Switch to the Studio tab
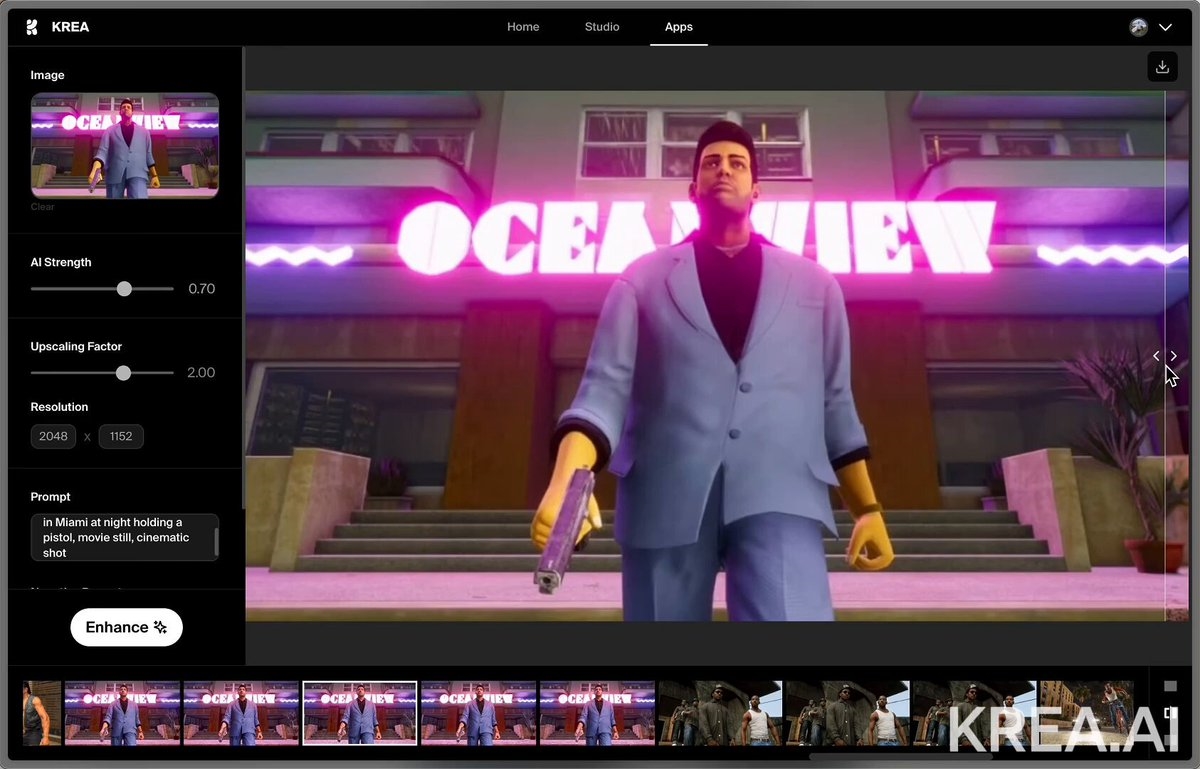 point(602,27)
